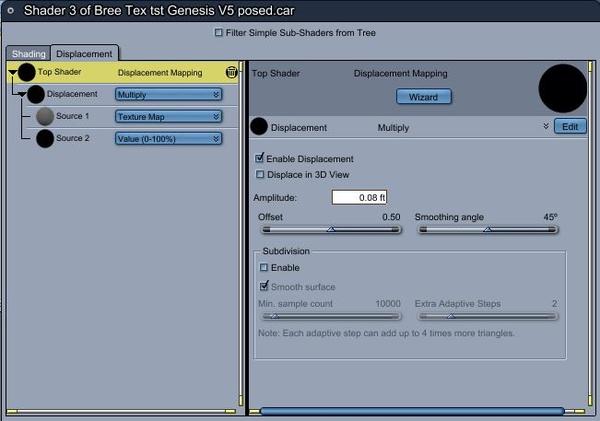Click the window menu dot in title bar
Image resolution: width=600 pixels, height=421 pixels.
pyautogui.click(x=10, y=11)
